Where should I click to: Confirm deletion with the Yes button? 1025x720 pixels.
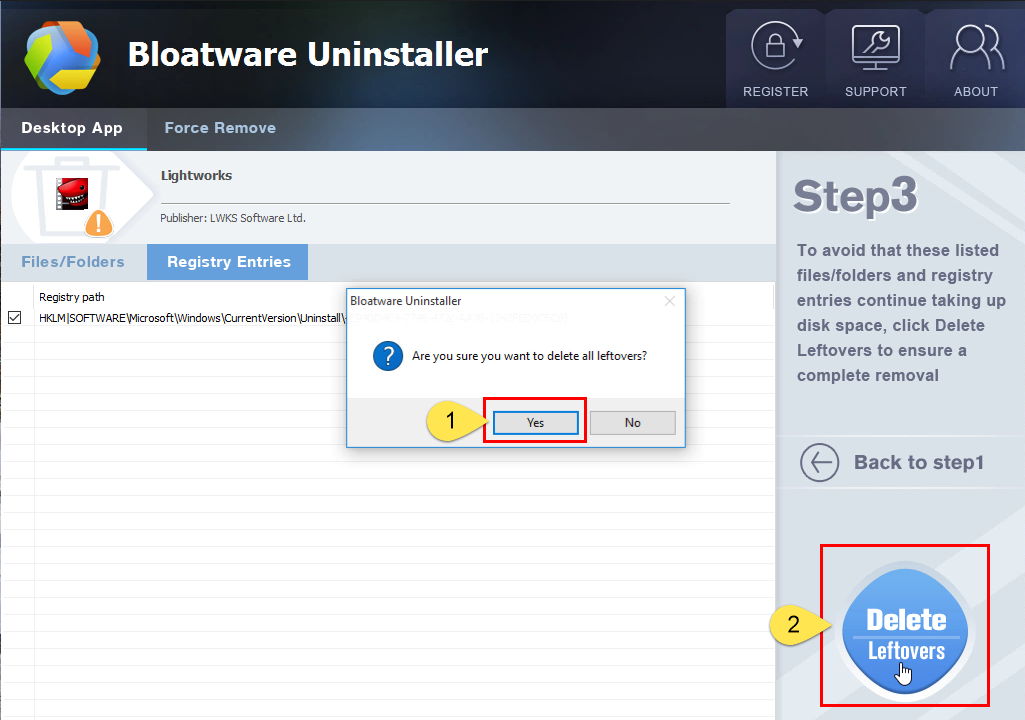[535, 422]
